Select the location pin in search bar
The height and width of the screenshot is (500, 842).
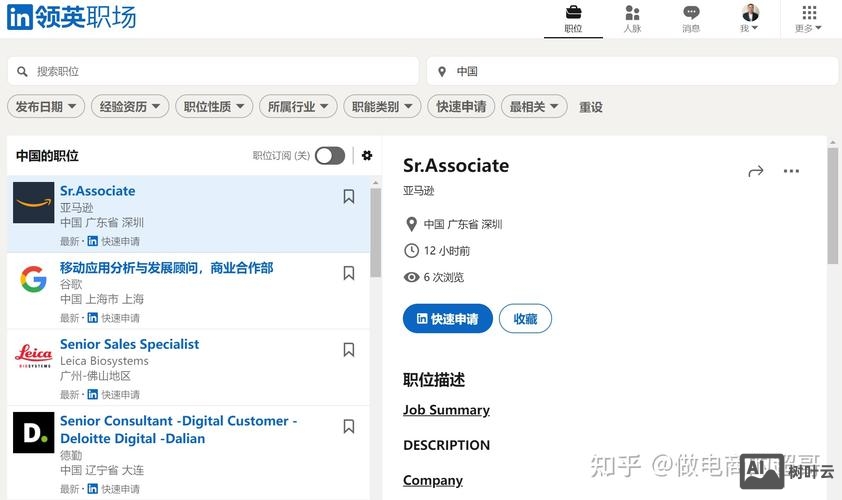[x=442, y=71]
